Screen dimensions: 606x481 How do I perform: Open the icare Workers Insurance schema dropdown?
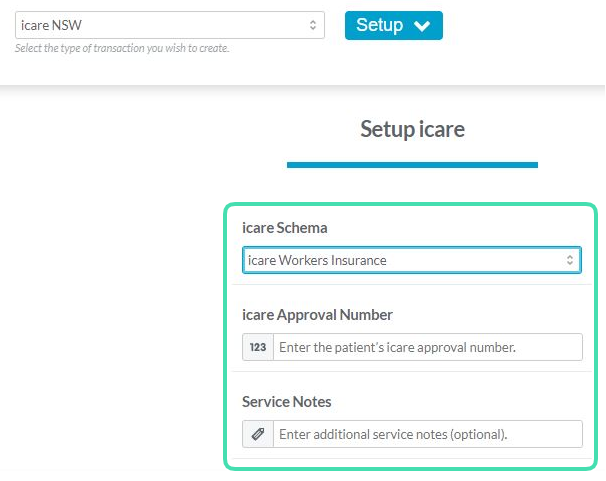coord(412,260)
